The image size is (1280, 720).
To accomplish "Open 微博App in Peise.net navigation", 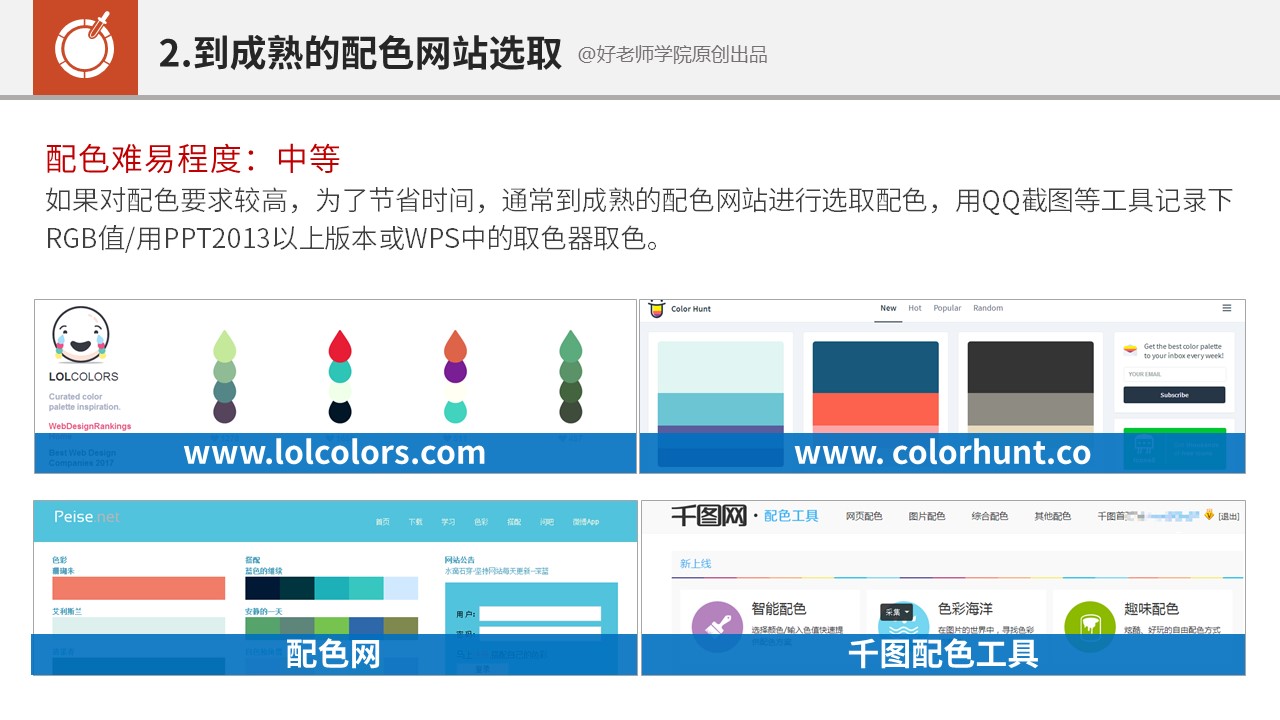I will pos(585,522).
